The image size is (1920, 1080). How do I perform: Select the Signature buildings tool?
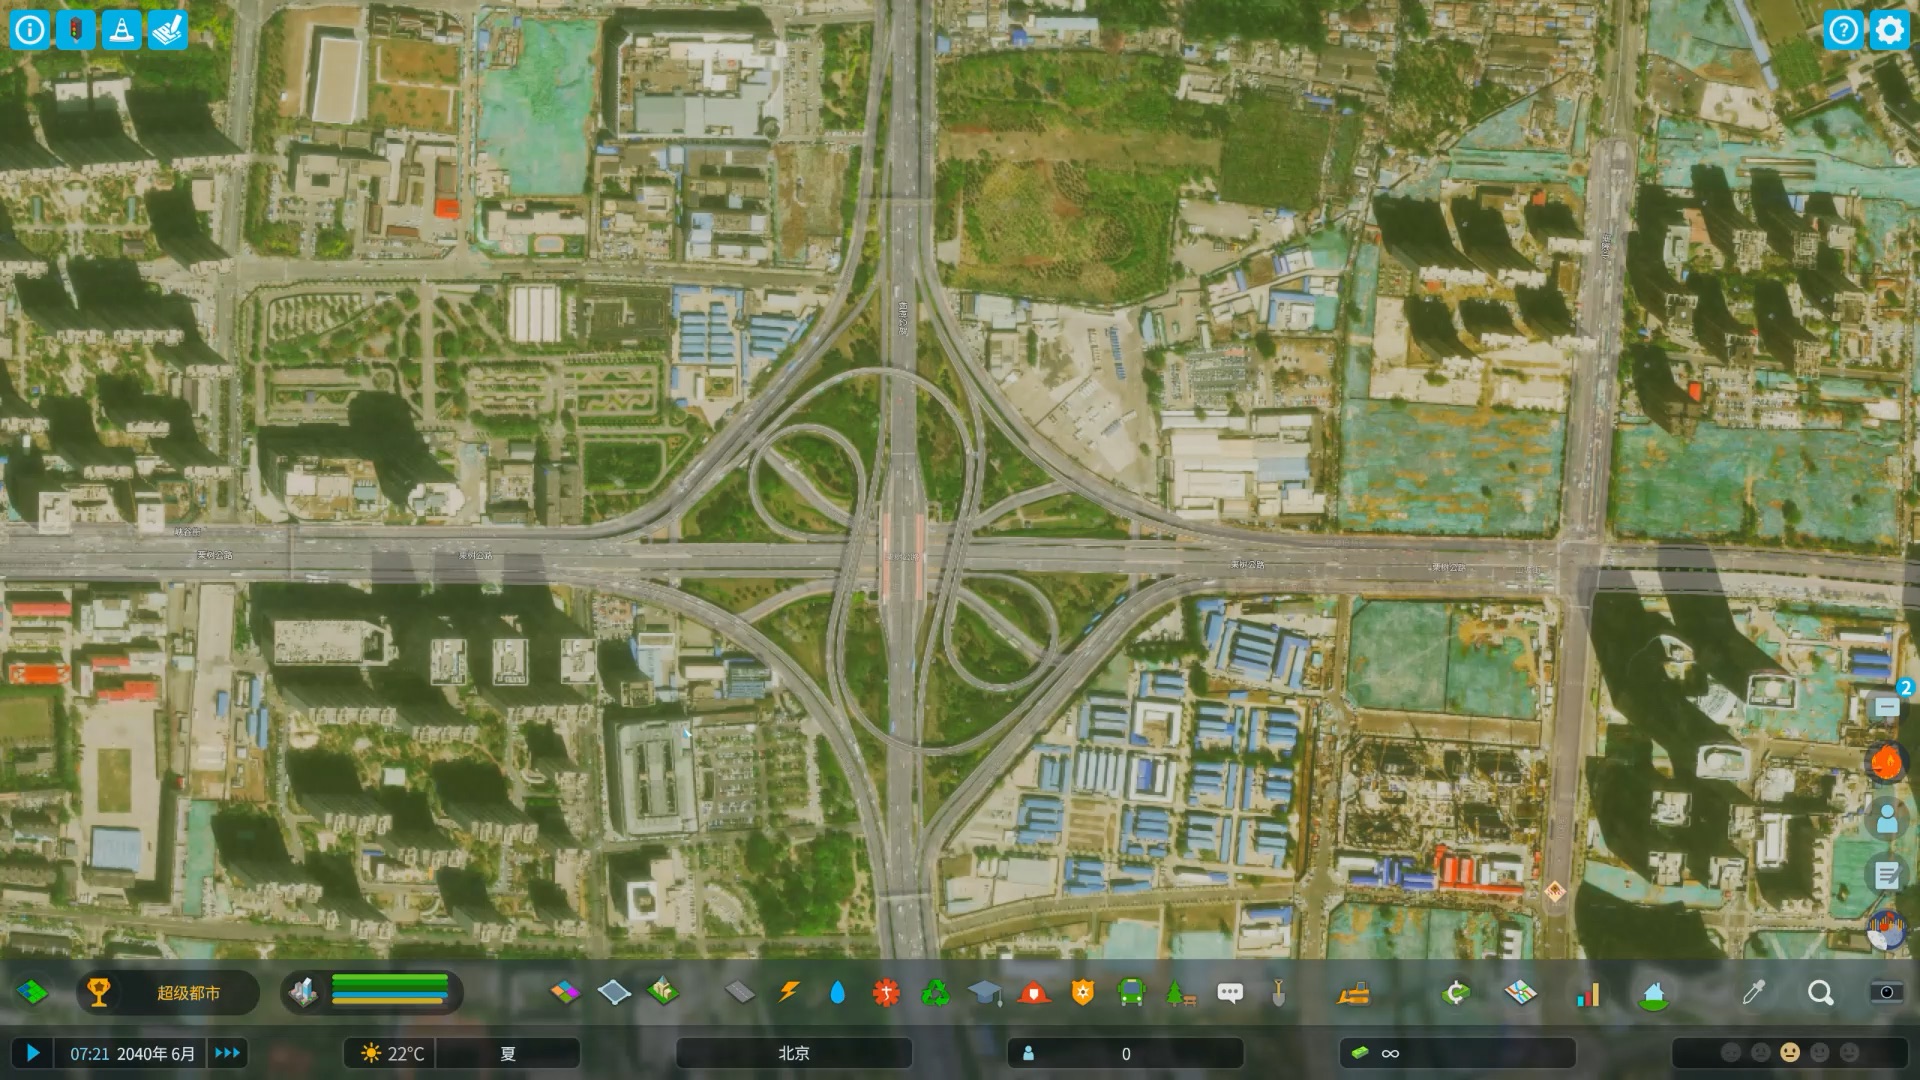(x=663, y=992)
